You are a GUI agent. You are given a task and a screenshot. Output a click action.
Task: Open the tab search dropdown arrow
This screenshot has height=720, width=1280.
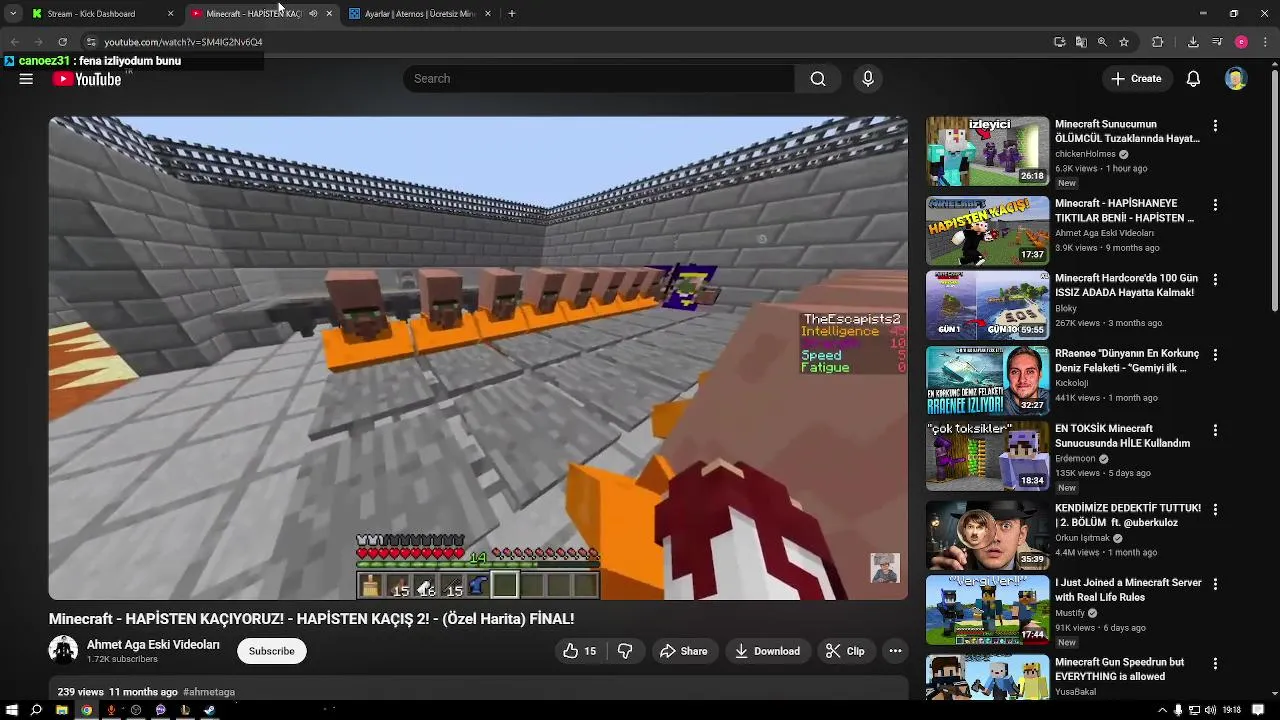coord(12,14)
